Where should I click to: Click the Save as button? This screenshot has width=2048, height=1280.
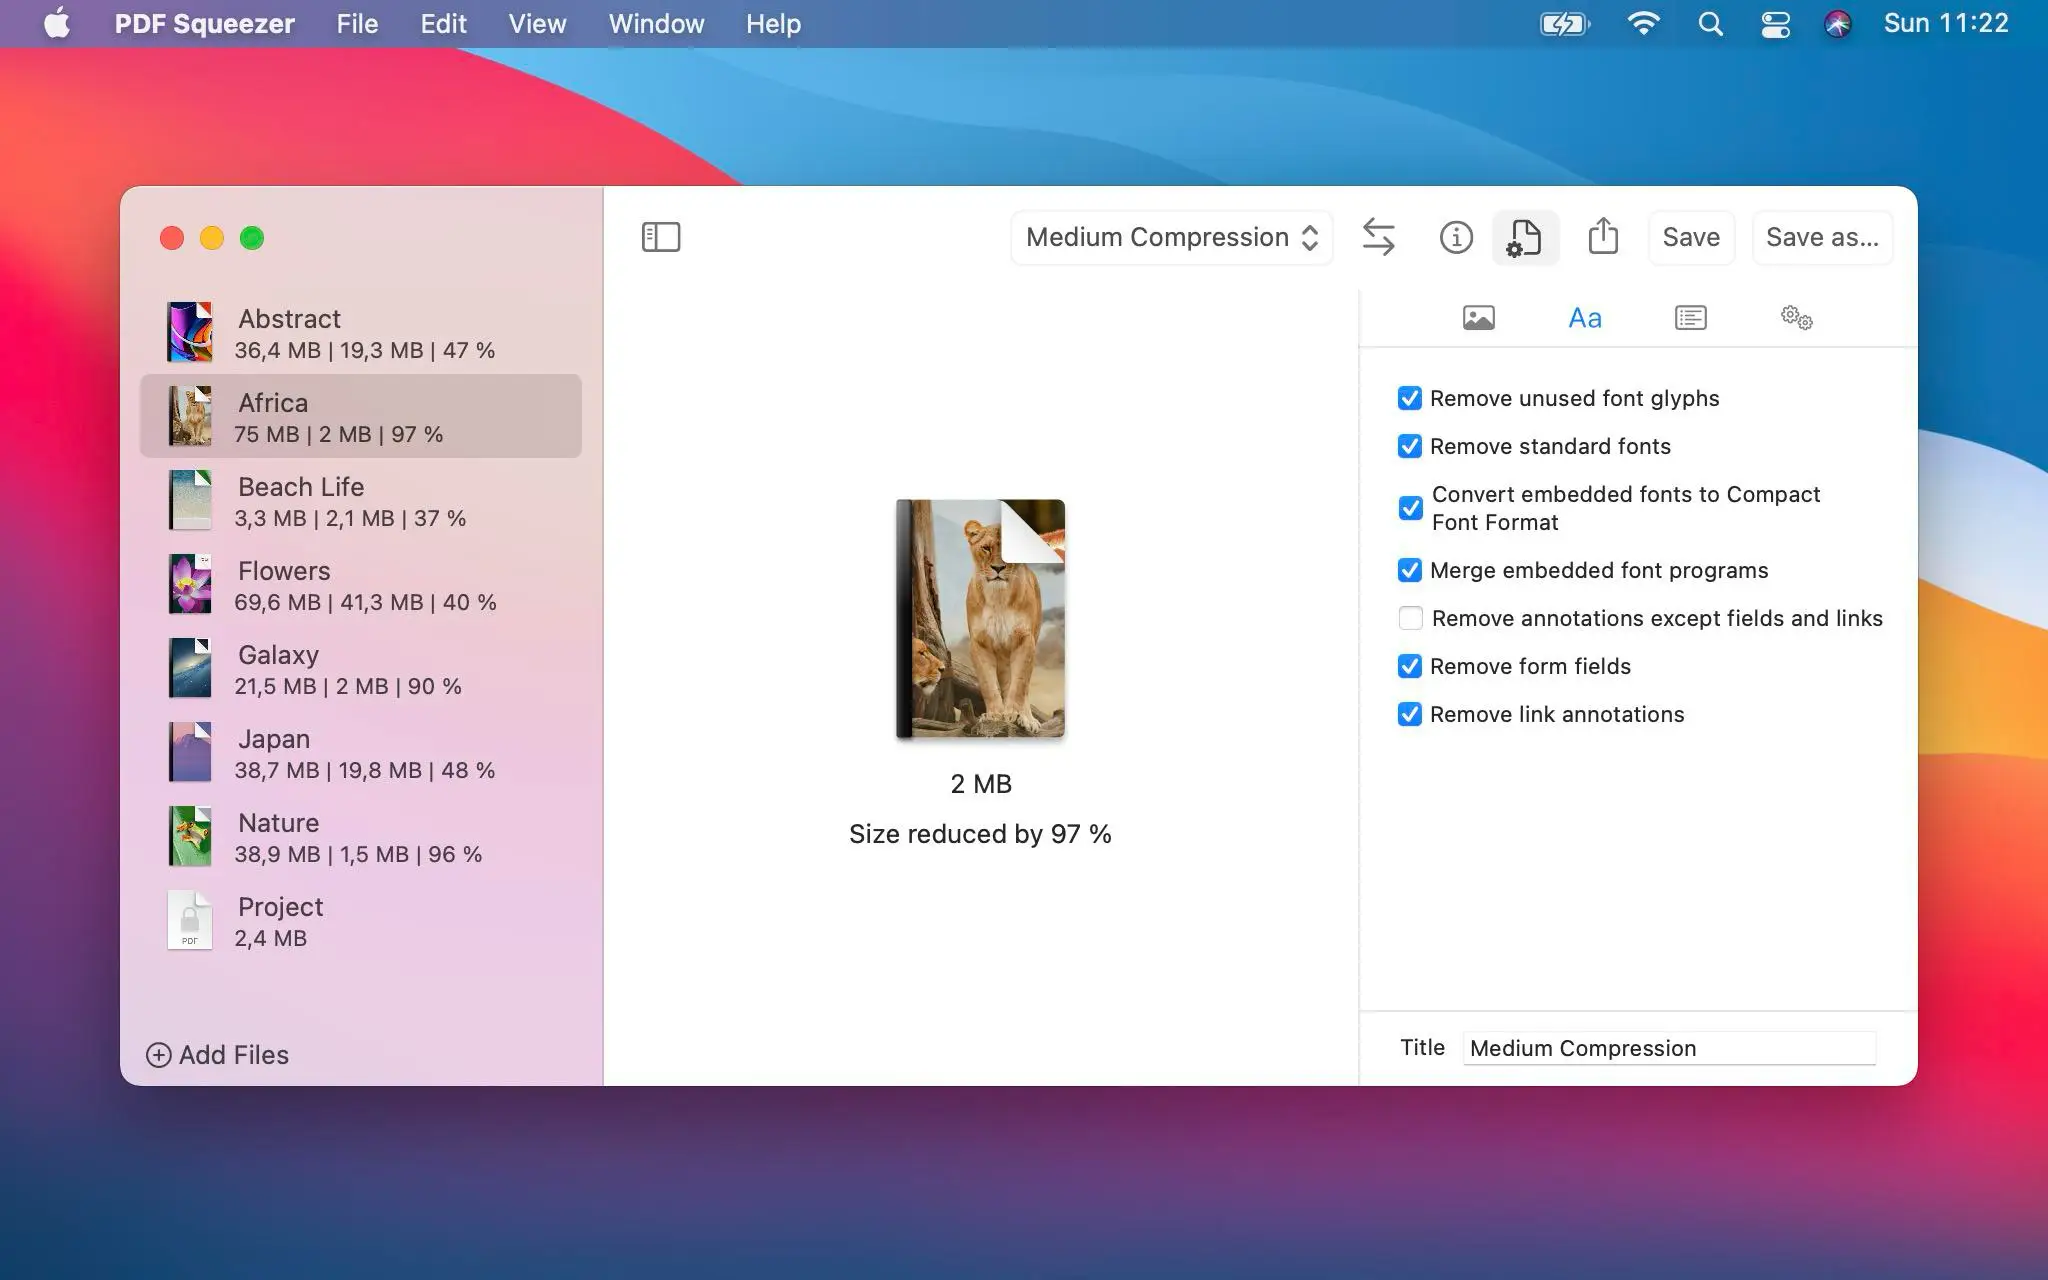click(1822, 237)
